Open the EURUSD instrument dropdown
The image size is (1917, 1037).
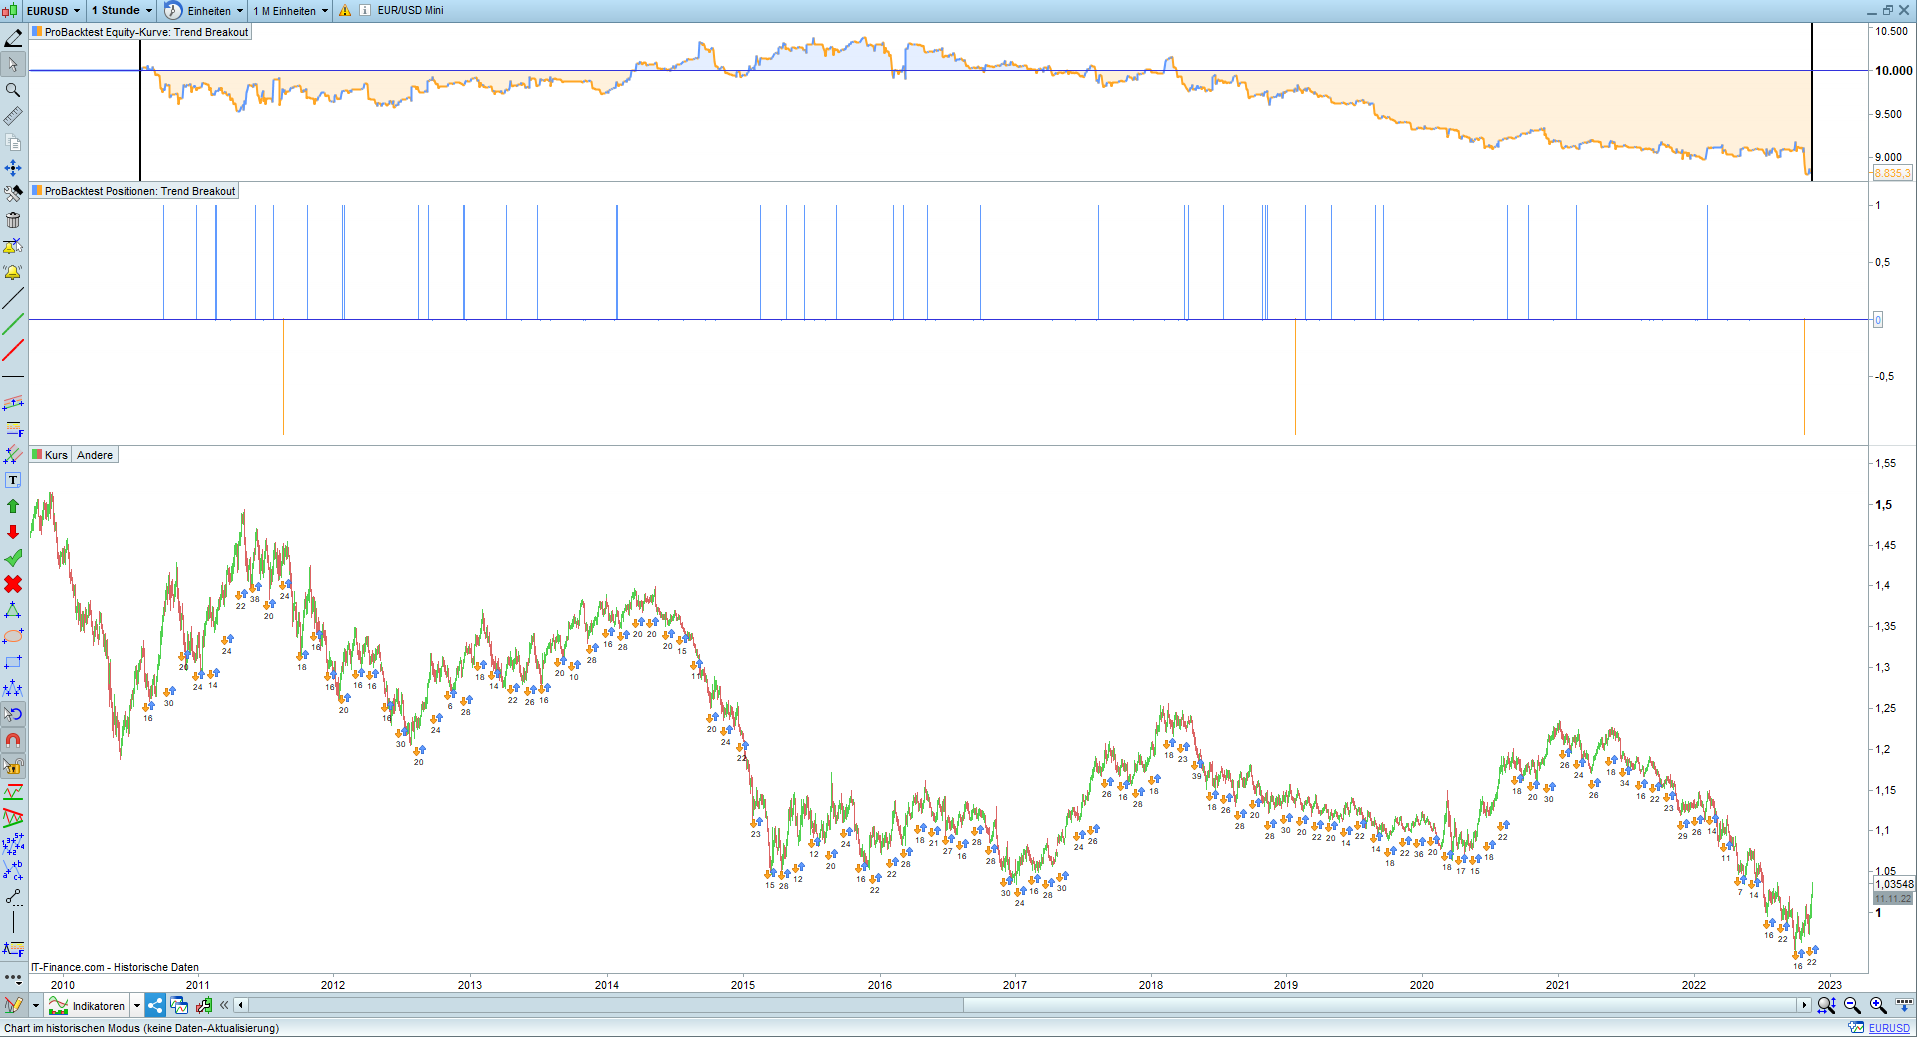[53, 10]
